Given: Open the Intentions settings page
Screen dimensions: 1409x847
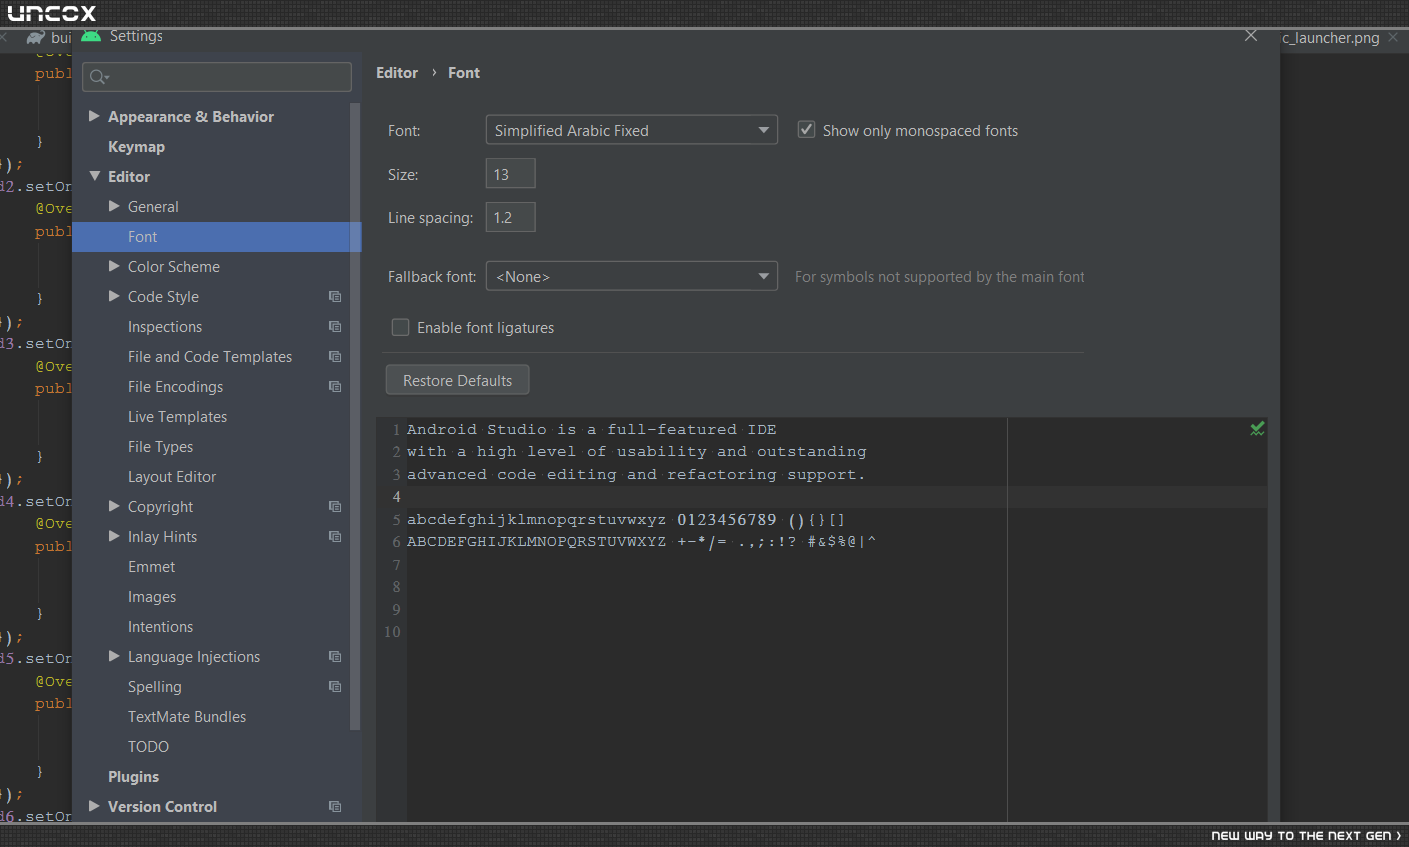Looking at the screenshot, I should point(160,627).
